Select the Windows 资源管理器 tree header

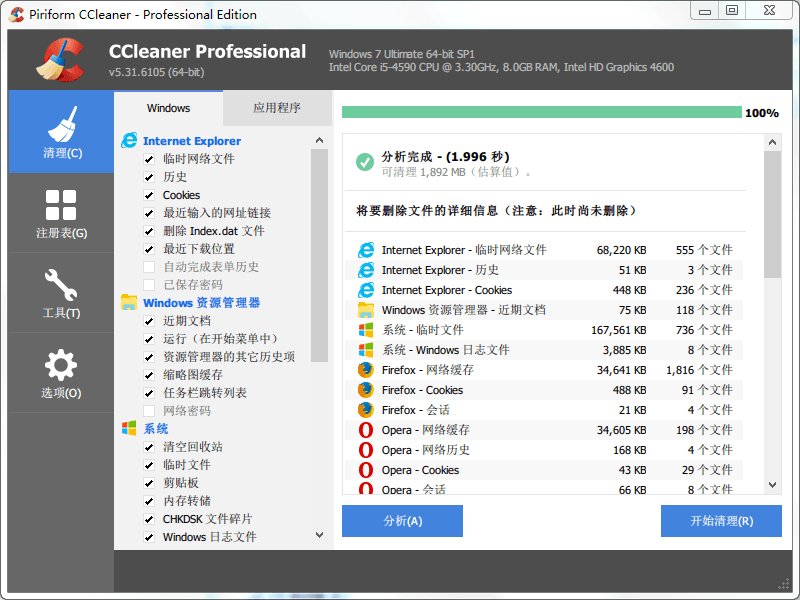click(201, 303)
